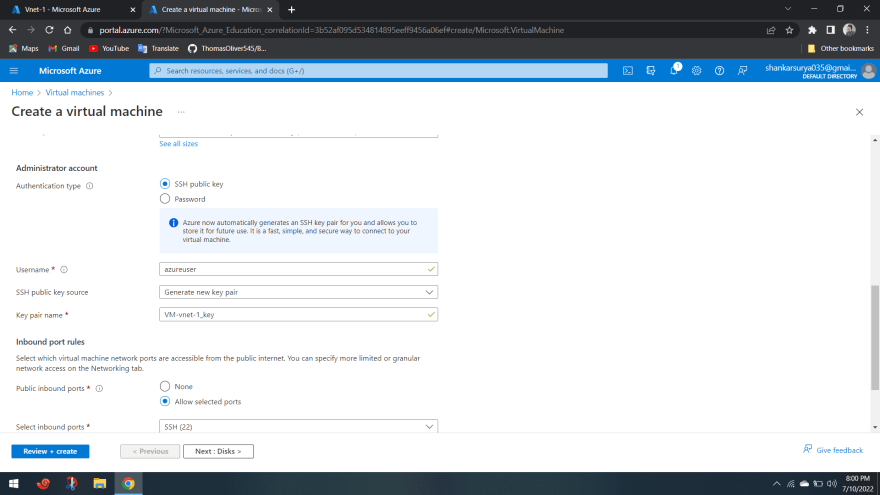The image size is (880, 495).
Task: Open File Explorer from the taskbar
Action: pyautogui.click(x=100, y=484)
